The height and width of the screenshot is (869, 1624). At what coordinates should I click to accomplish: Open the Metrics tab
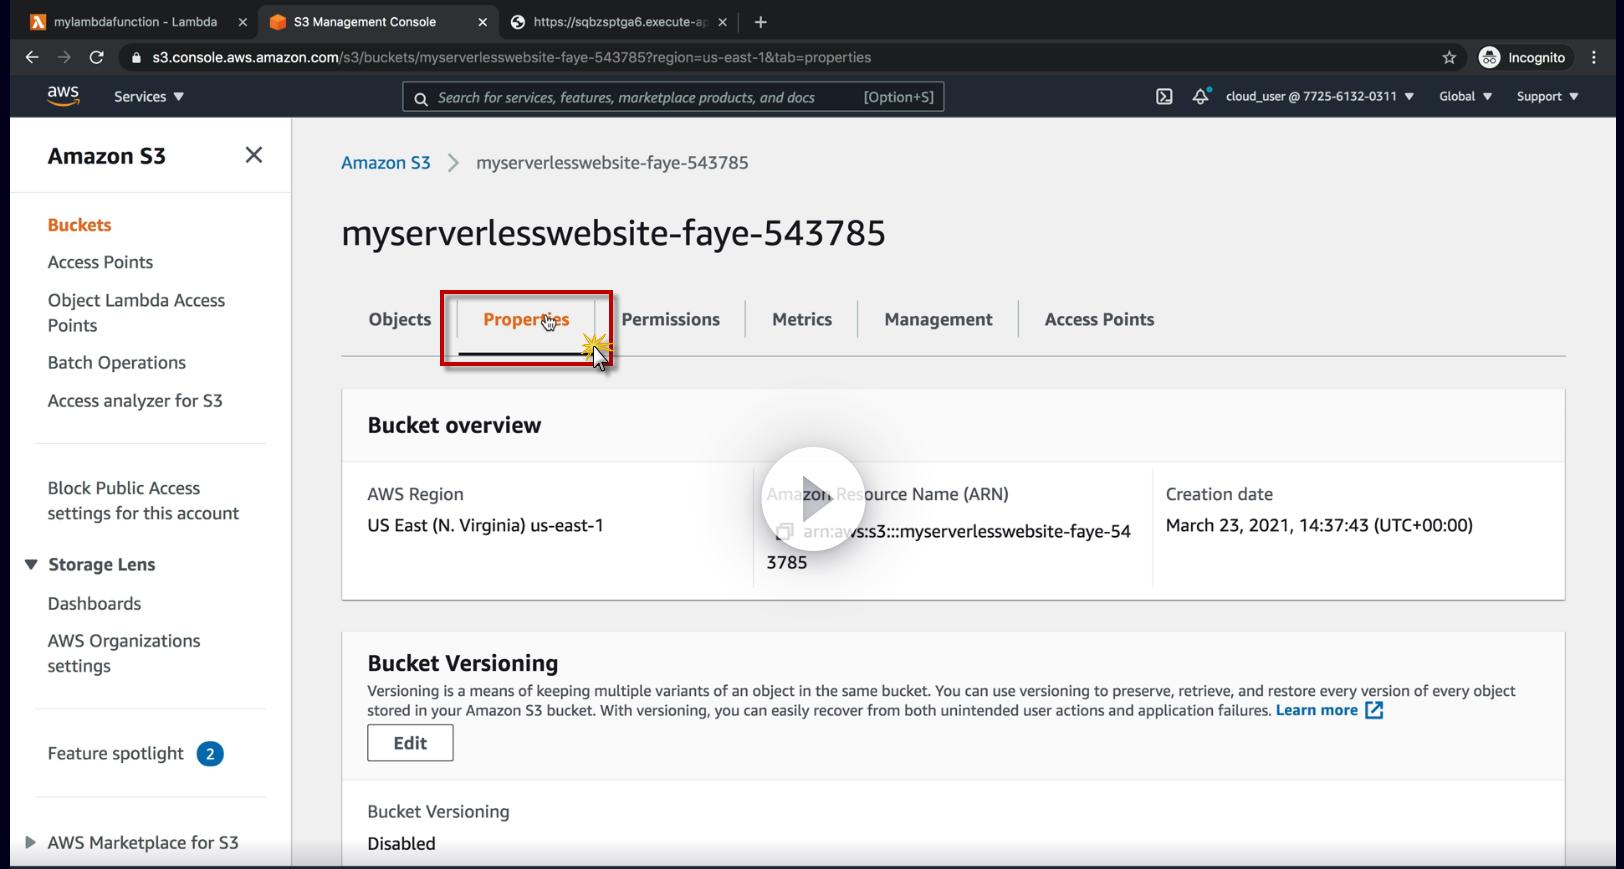(802, 320)
